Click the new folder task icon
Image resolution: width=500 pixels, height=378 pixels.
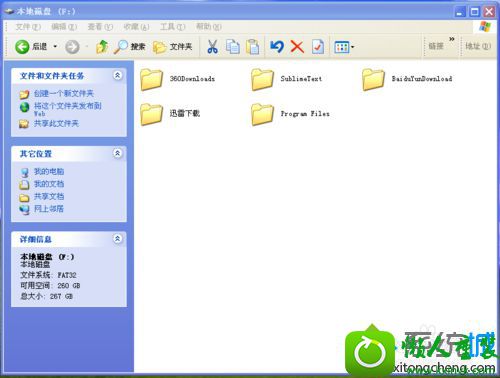[x=24, y=94]
